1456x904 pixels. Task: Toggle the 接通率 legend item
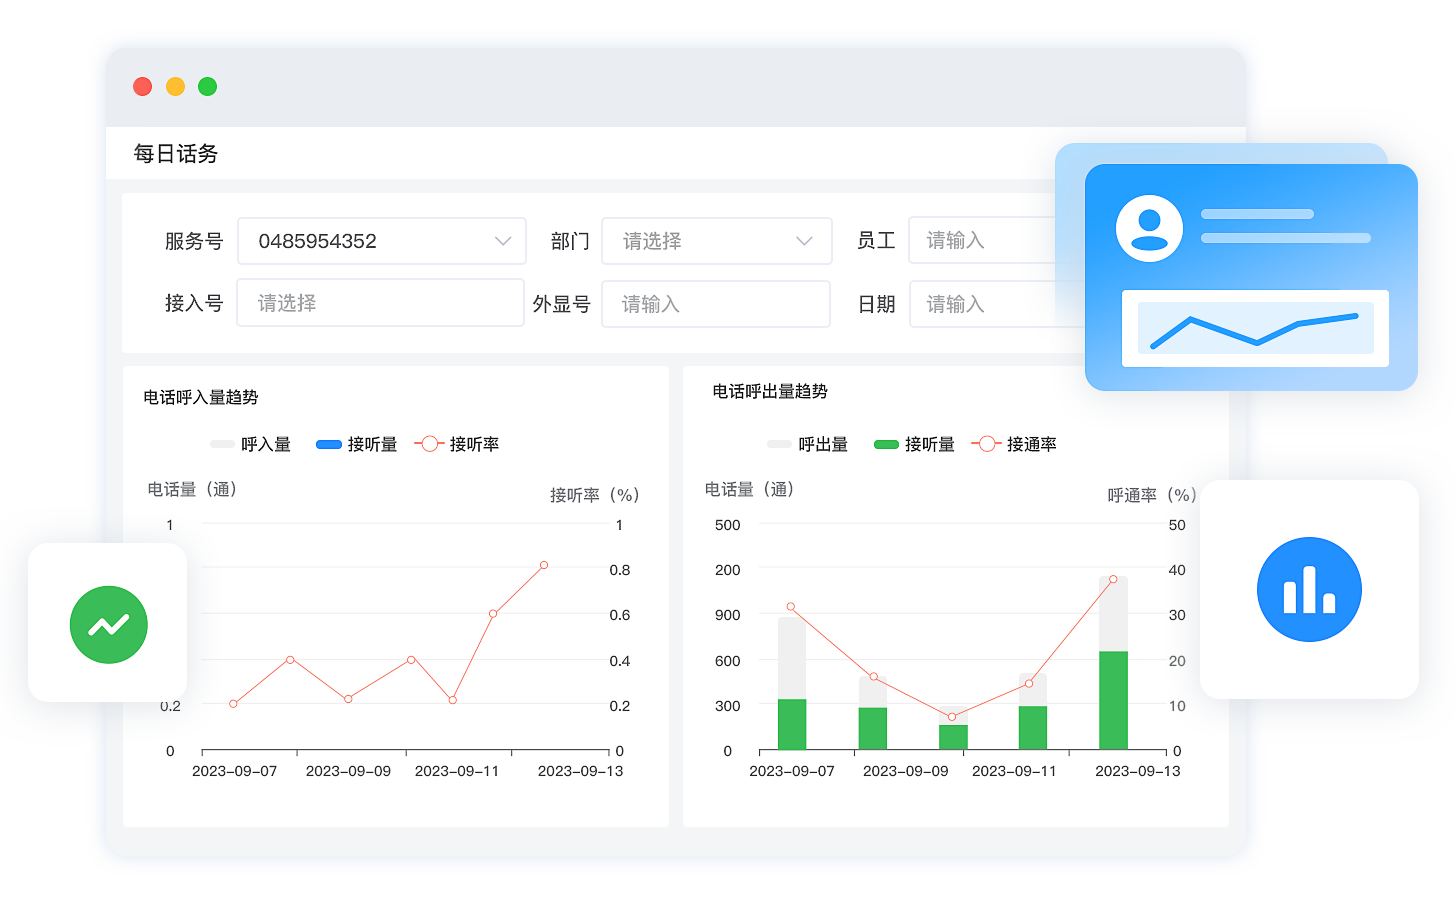pyautogui.click(x=1014, y=444)
